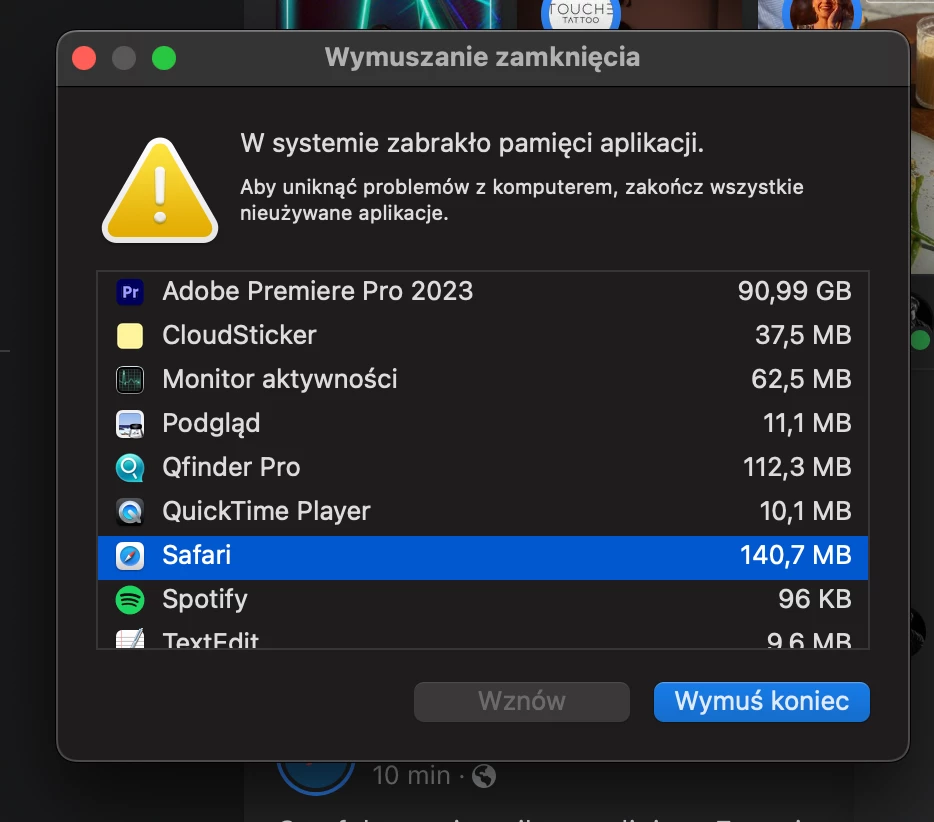This screenshot has height=822, width=934.
Task: Select the Adobe Premiere Pro 2023 row
Action: [483, 292]
